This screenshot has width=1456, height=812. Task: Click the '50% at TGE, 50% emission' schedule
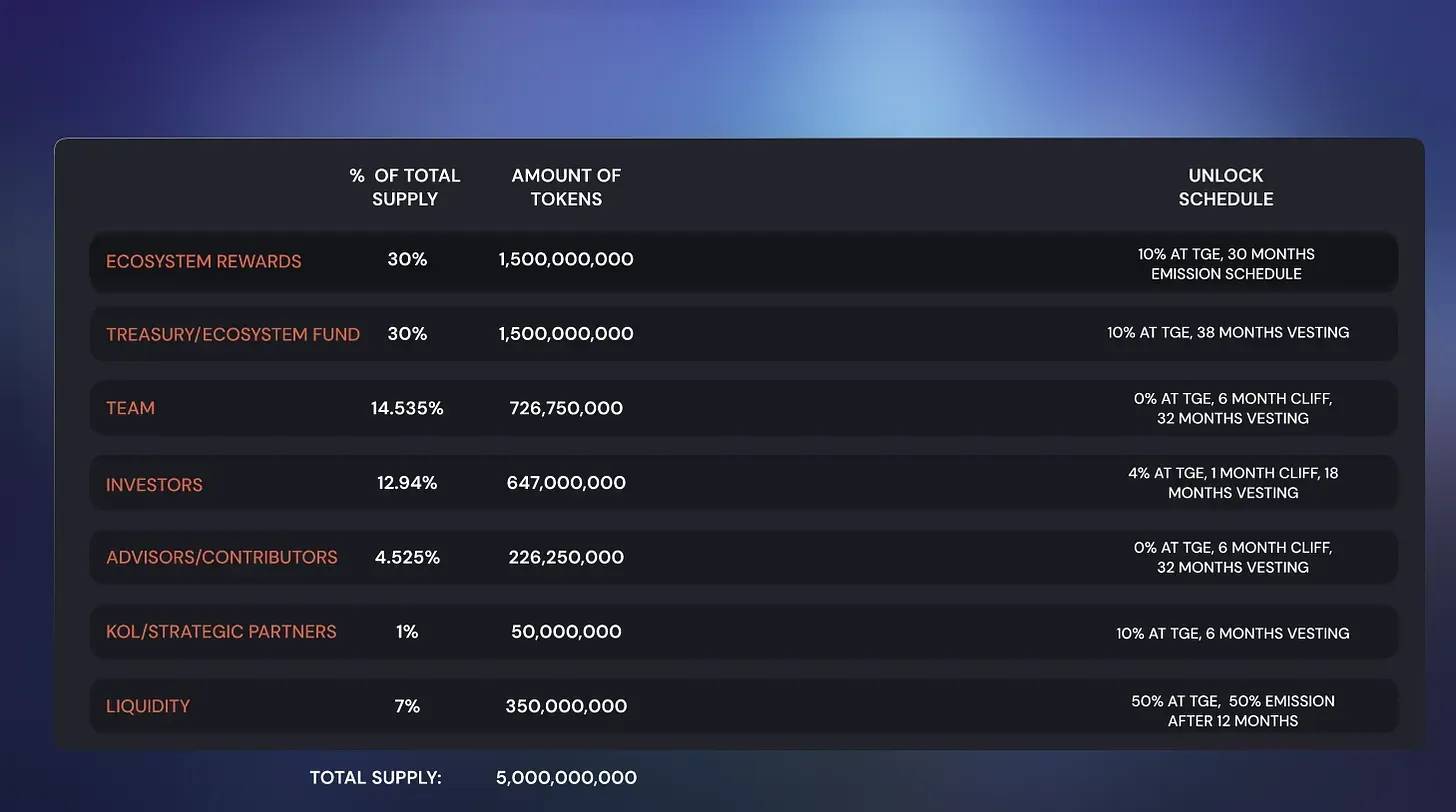click(x=1233, y=711)
